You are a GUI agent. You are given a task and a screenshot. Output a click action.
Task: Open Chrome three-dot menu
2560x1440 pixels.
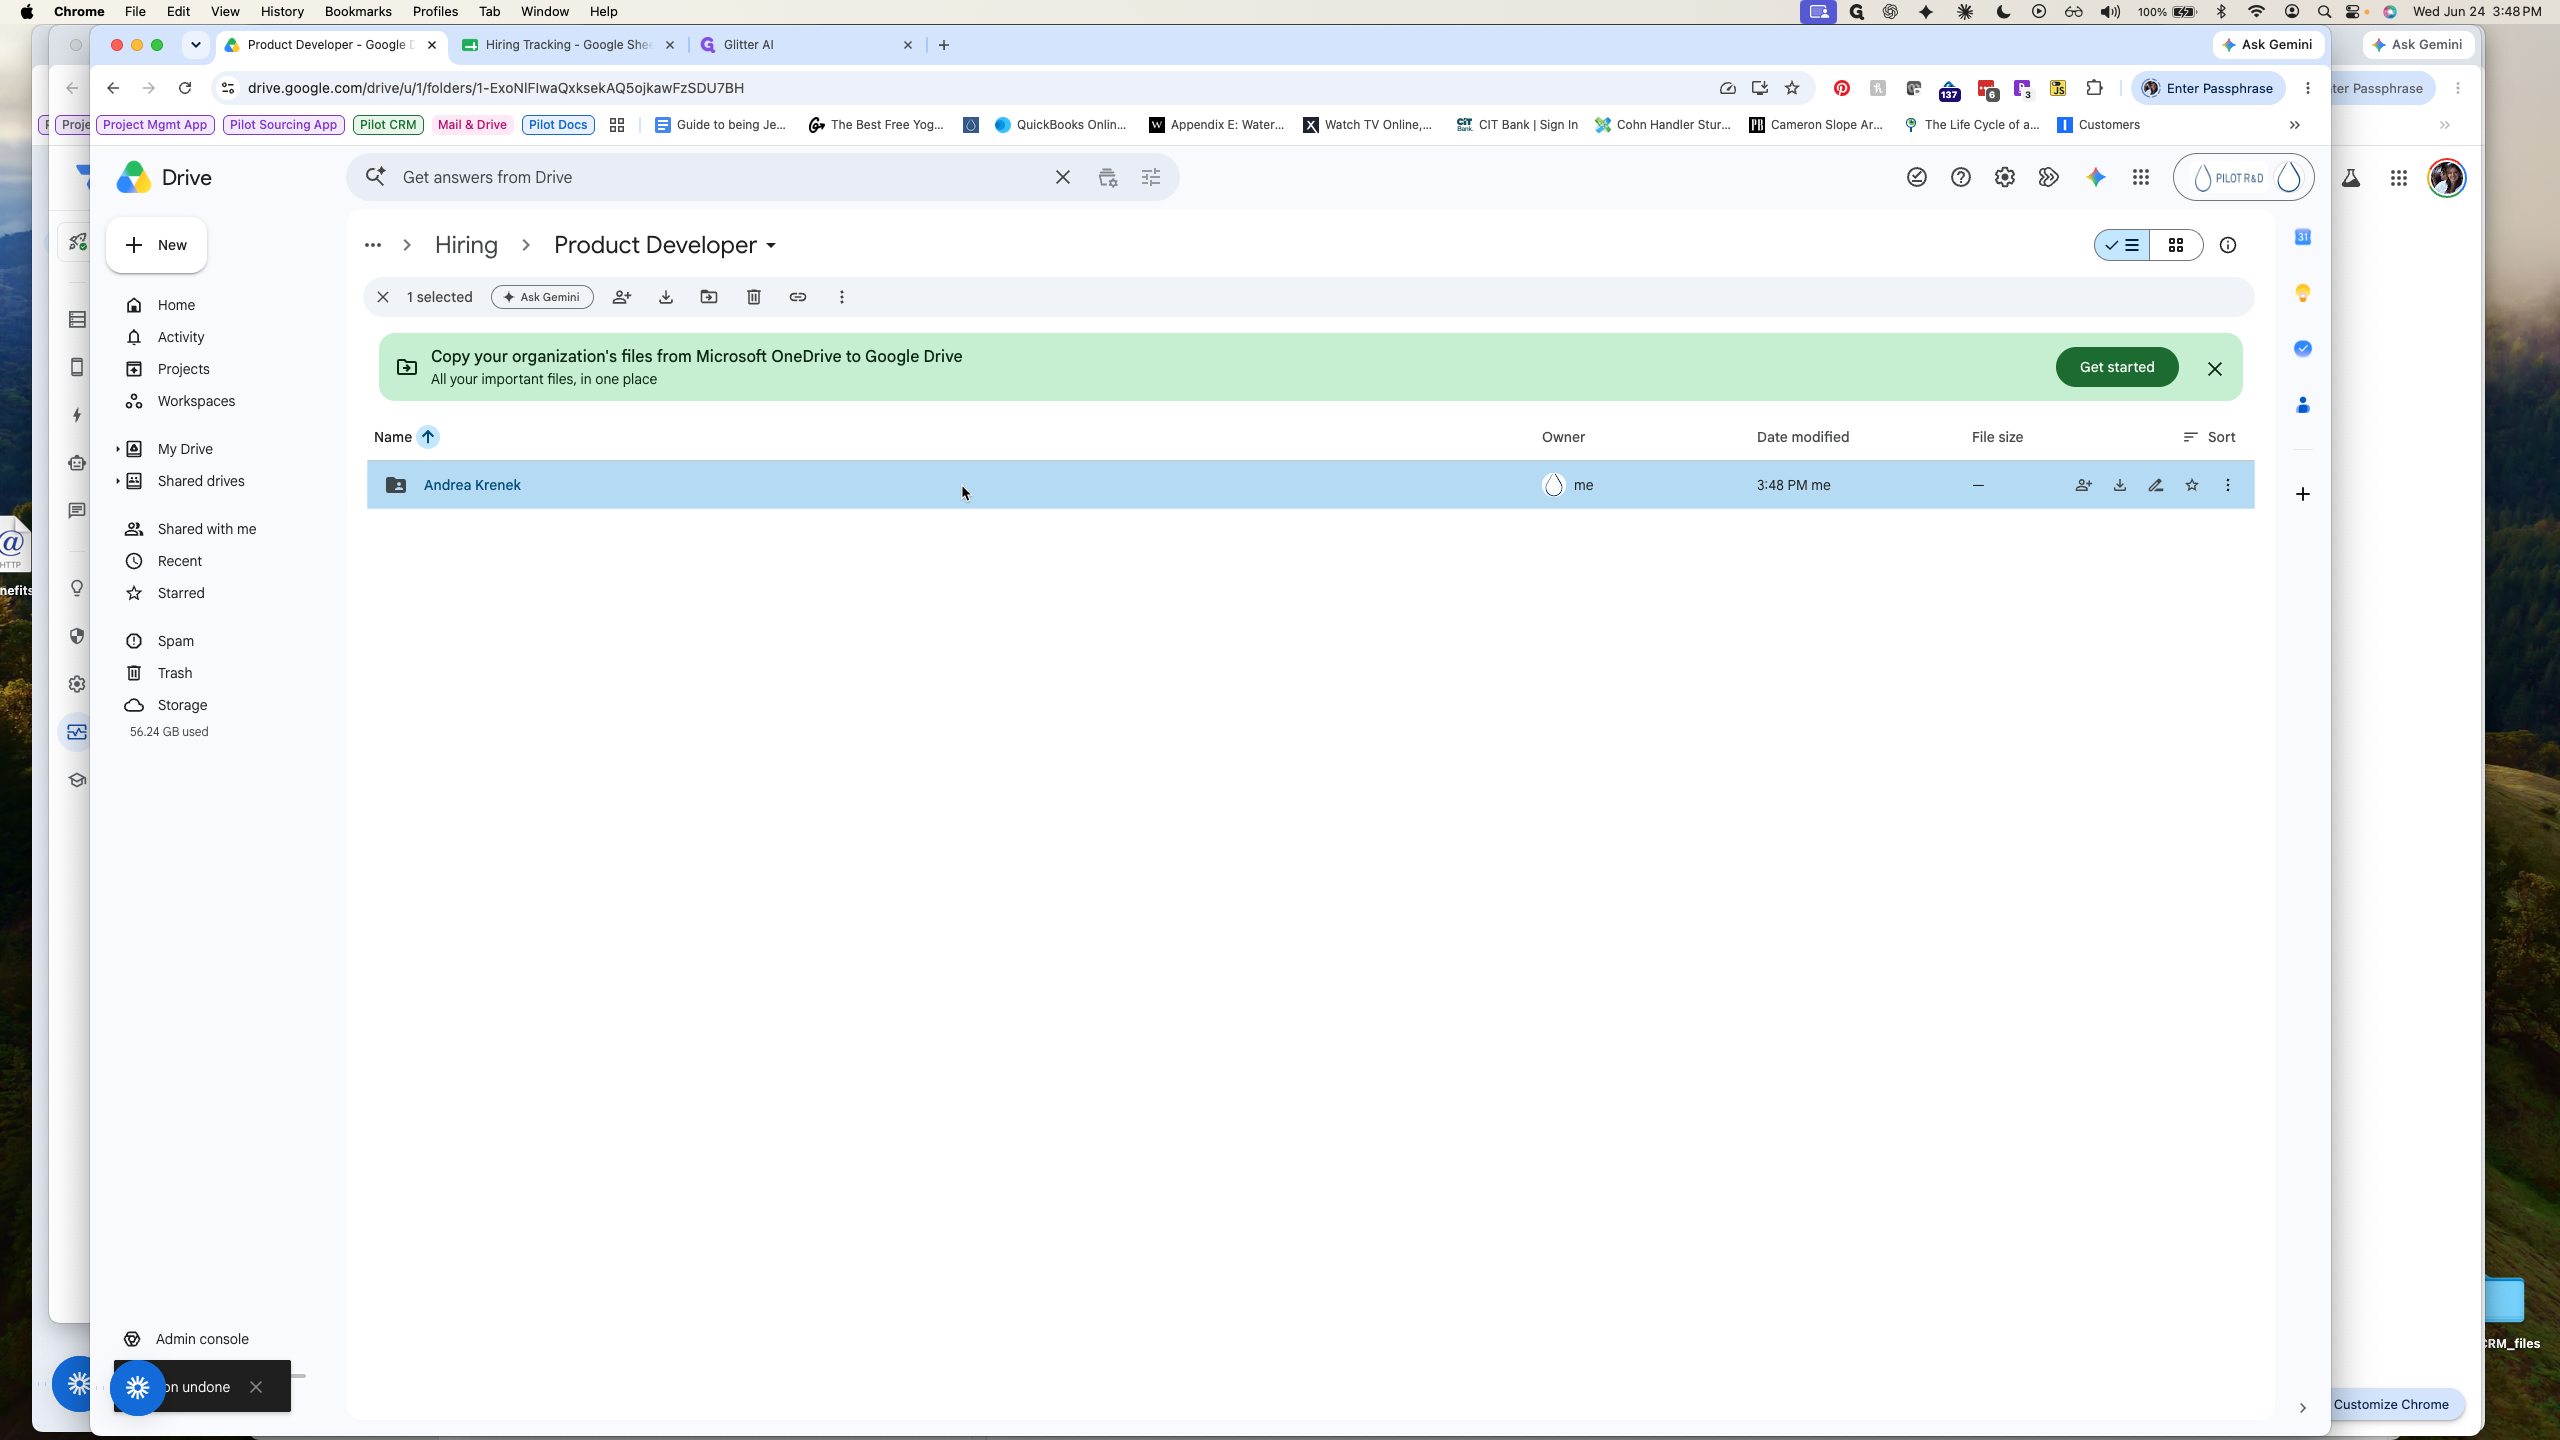(x=2308, y=88)
